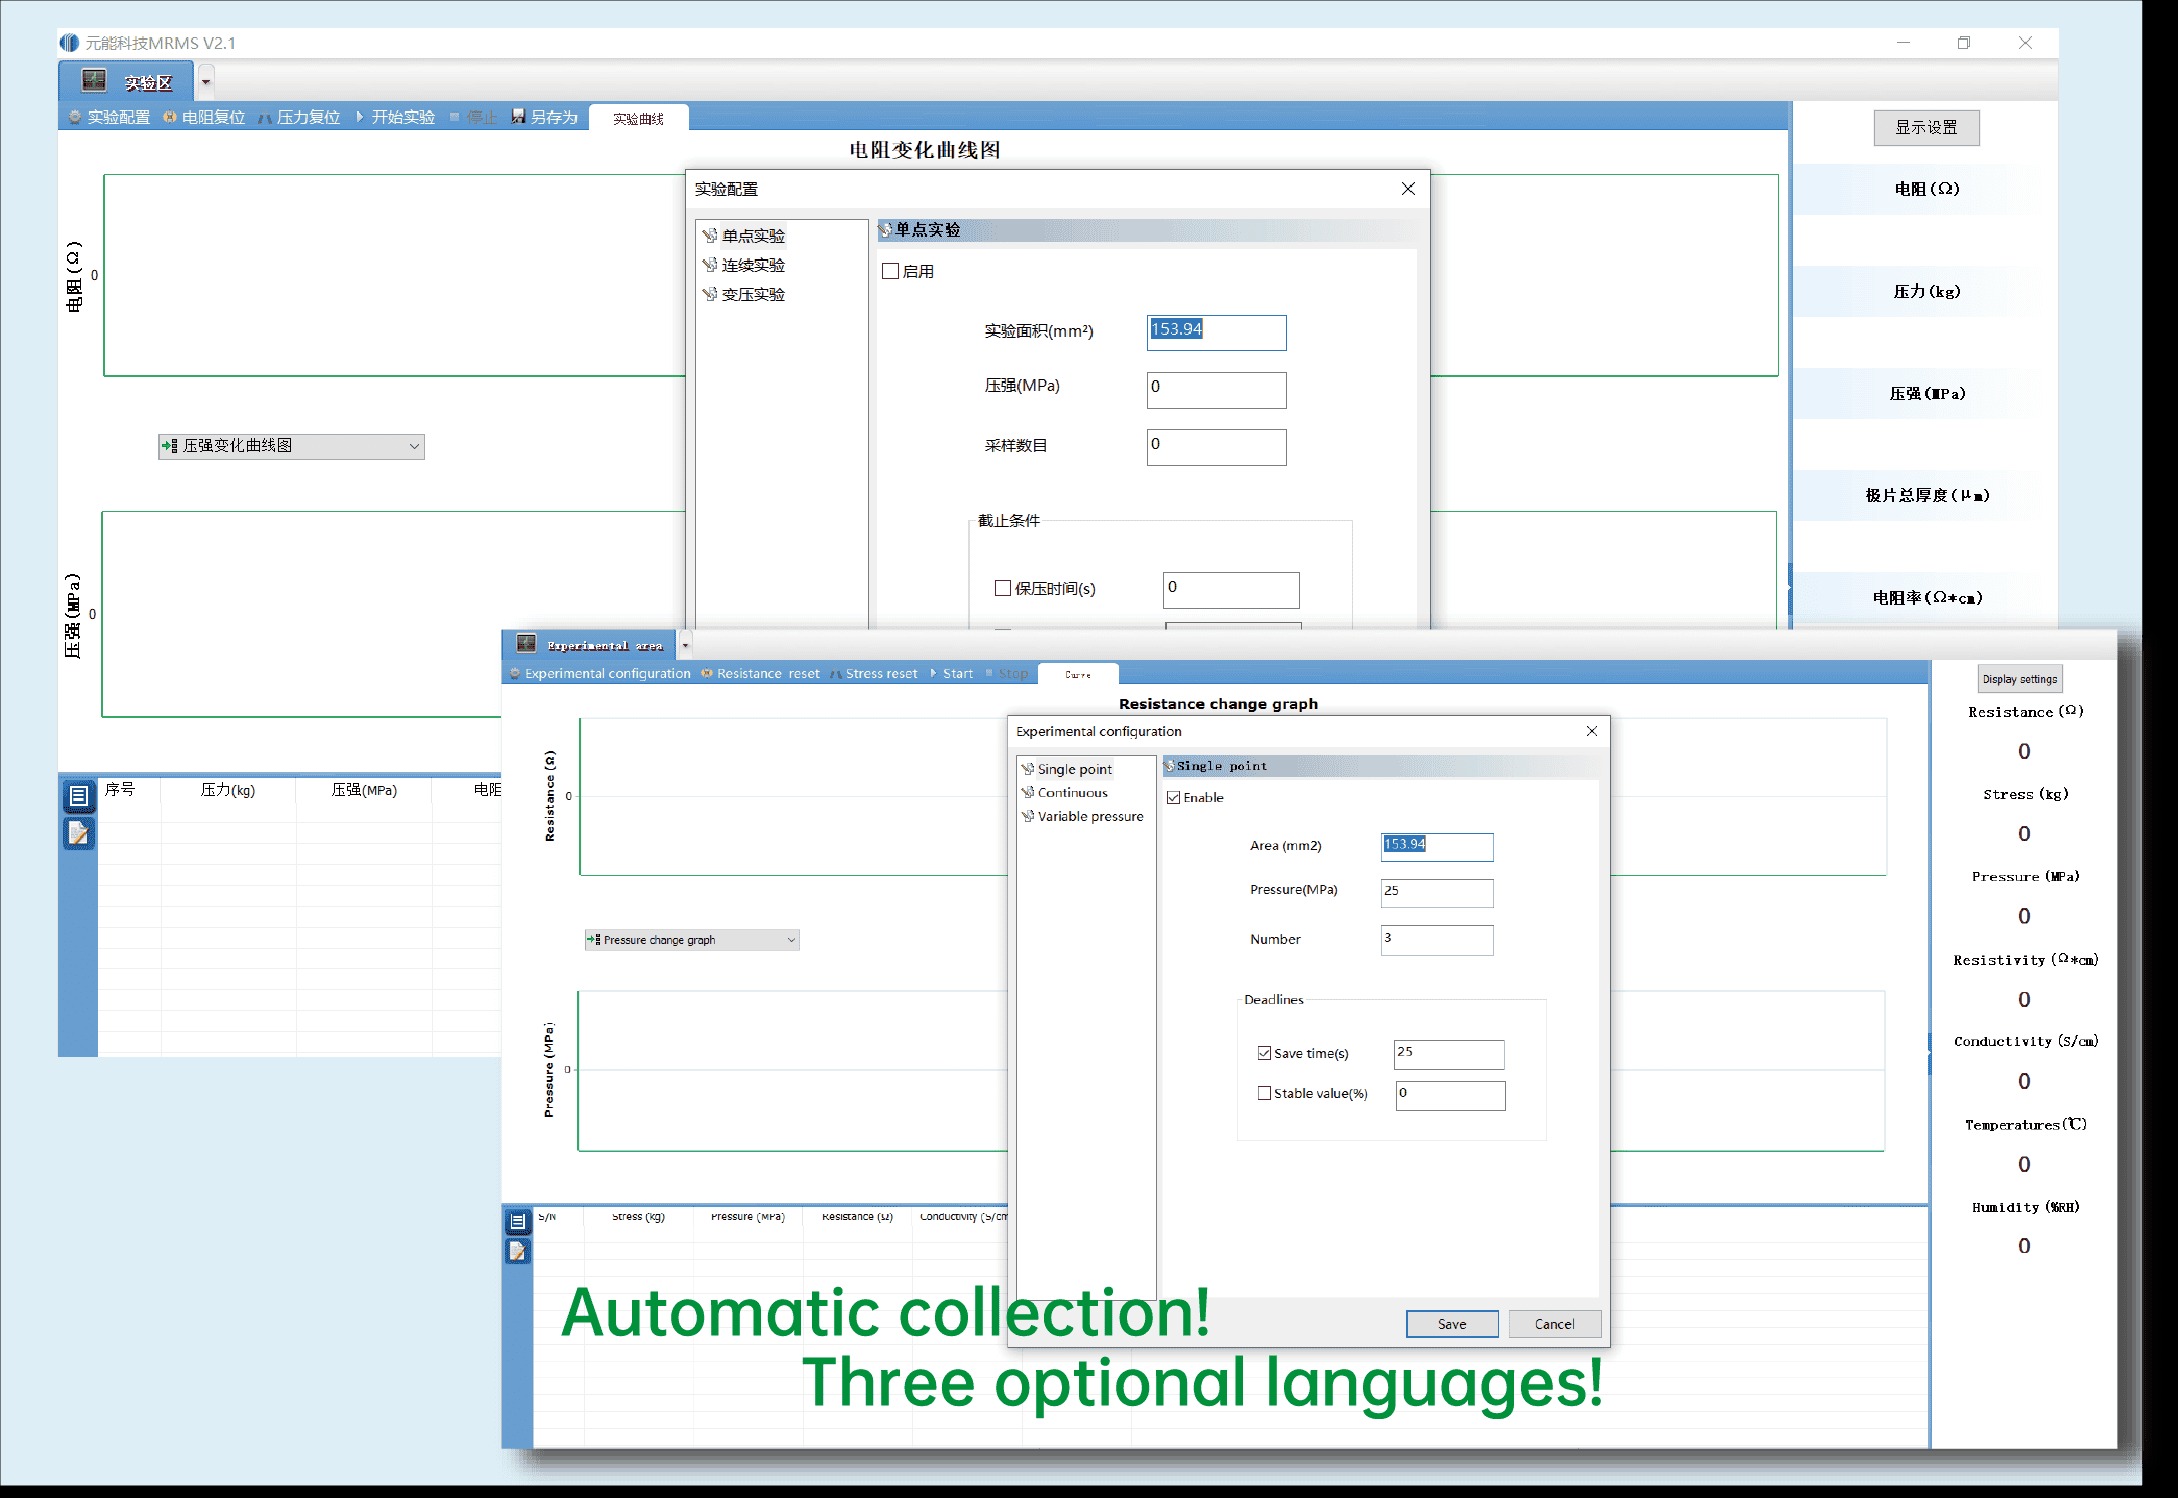This screenshot has height=1498, width=2178.
Task: Click the notepad edit icon beside table
Action: (79, 833)
